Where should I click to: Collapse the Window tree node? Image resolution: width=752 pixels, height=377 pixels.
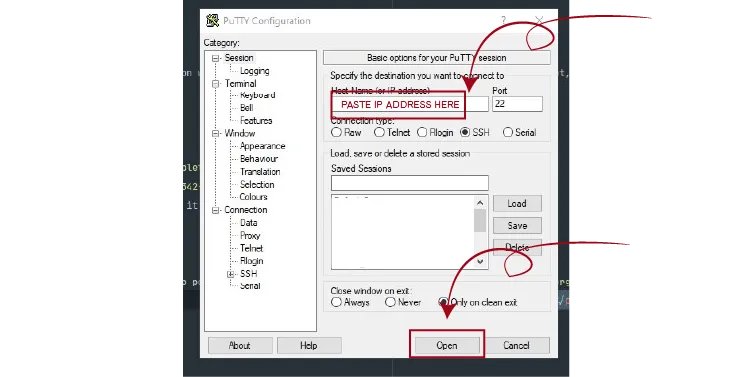(x=215, y=133)
